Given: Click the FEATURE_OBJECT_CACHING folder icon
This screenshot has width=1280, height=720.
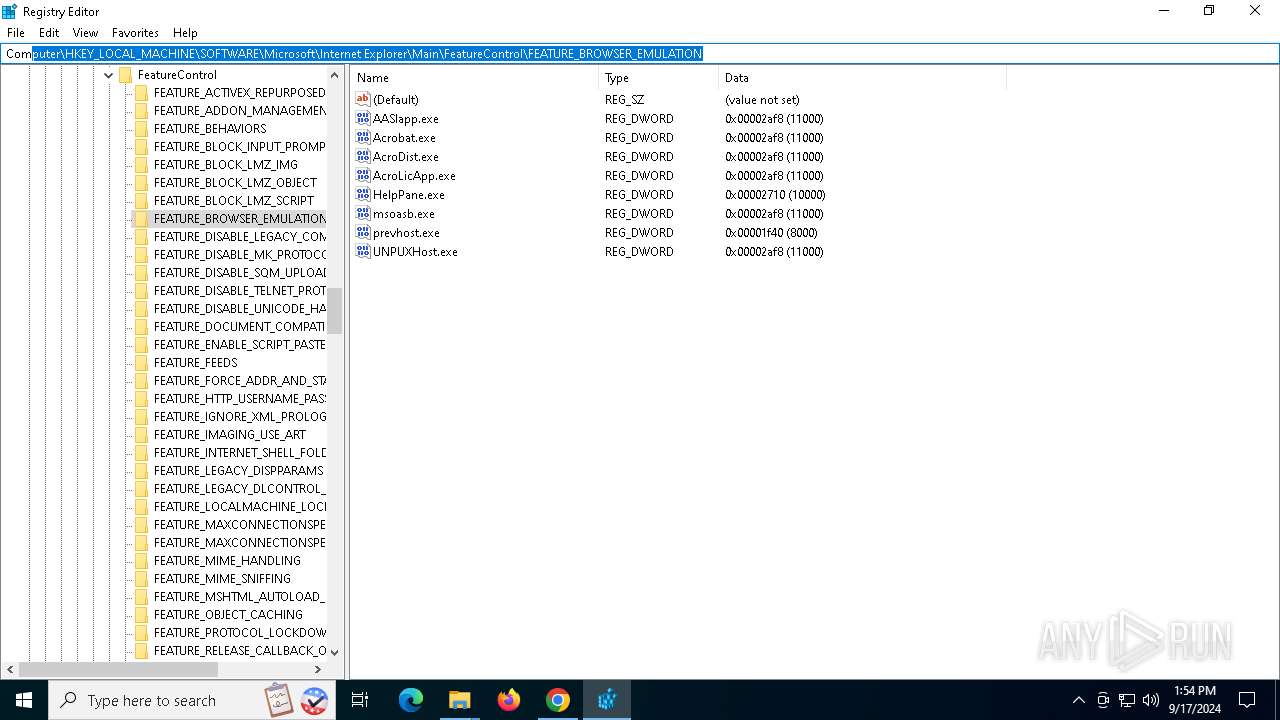Looking at the screenshot, I should coord(141,615).
